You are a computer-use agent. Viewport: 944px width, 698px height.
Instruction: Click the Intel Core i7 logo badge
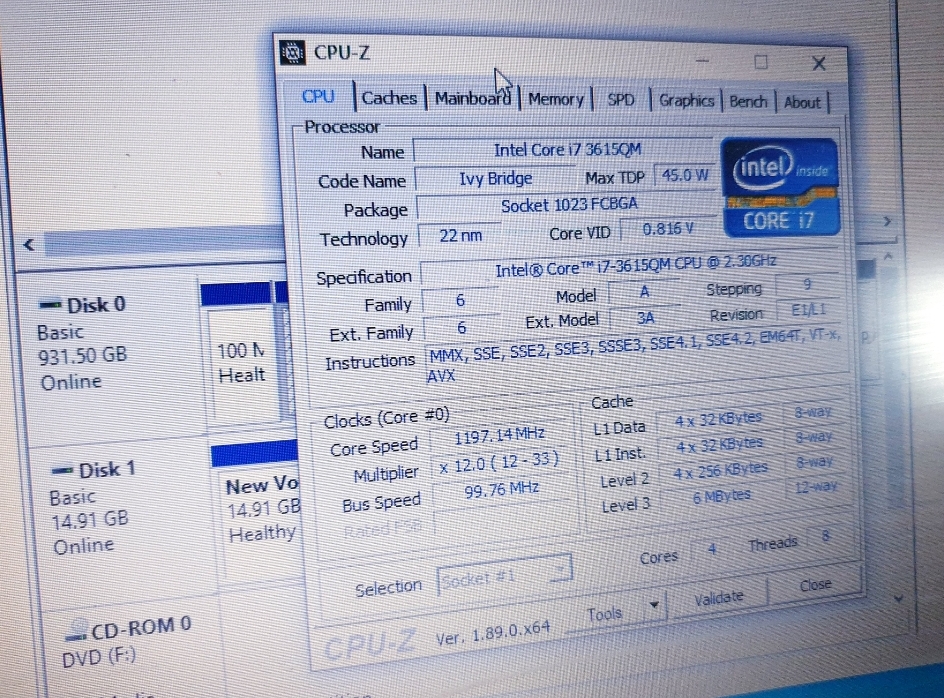click(x=780, y=187)
